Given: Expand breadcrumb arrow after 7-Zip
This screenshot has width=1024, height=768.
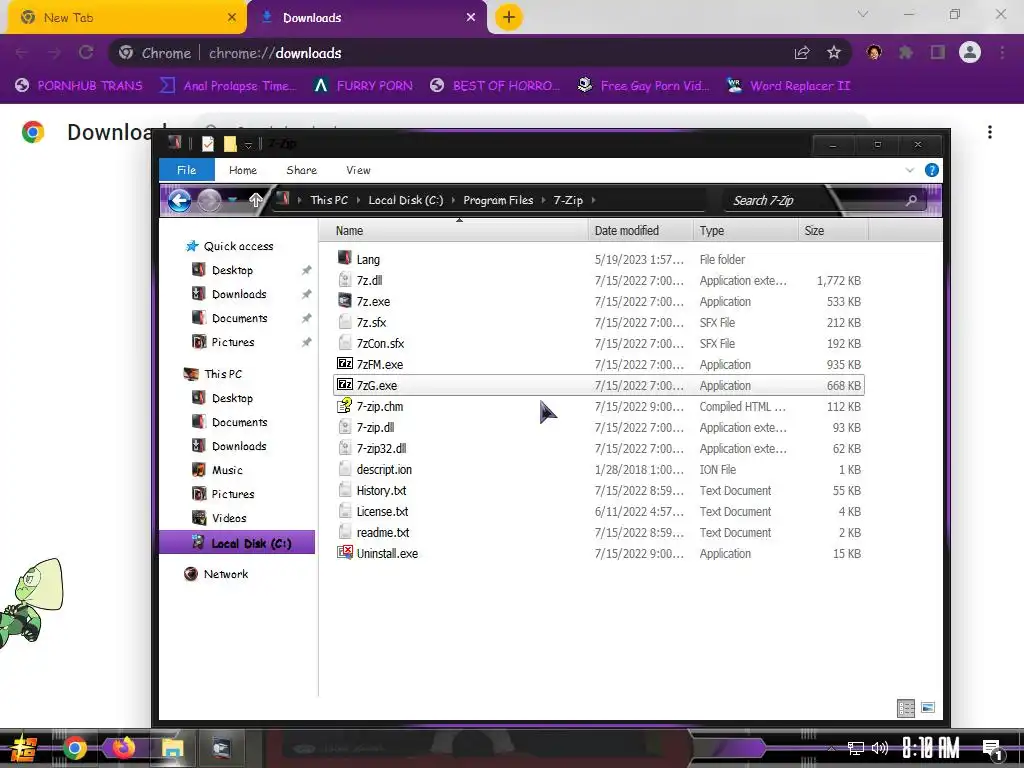Looking at the screenshot, I should click(593, 200).
